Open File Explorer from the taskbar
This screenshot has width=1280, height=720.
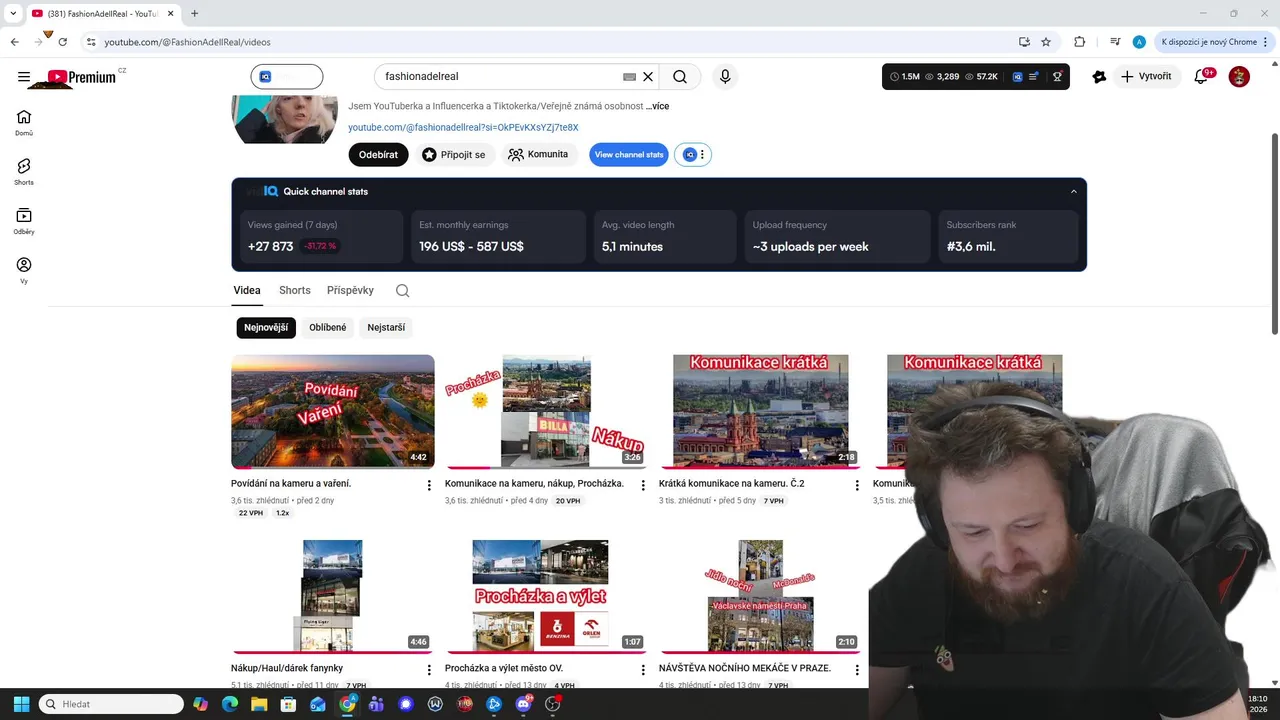point(259,704)
